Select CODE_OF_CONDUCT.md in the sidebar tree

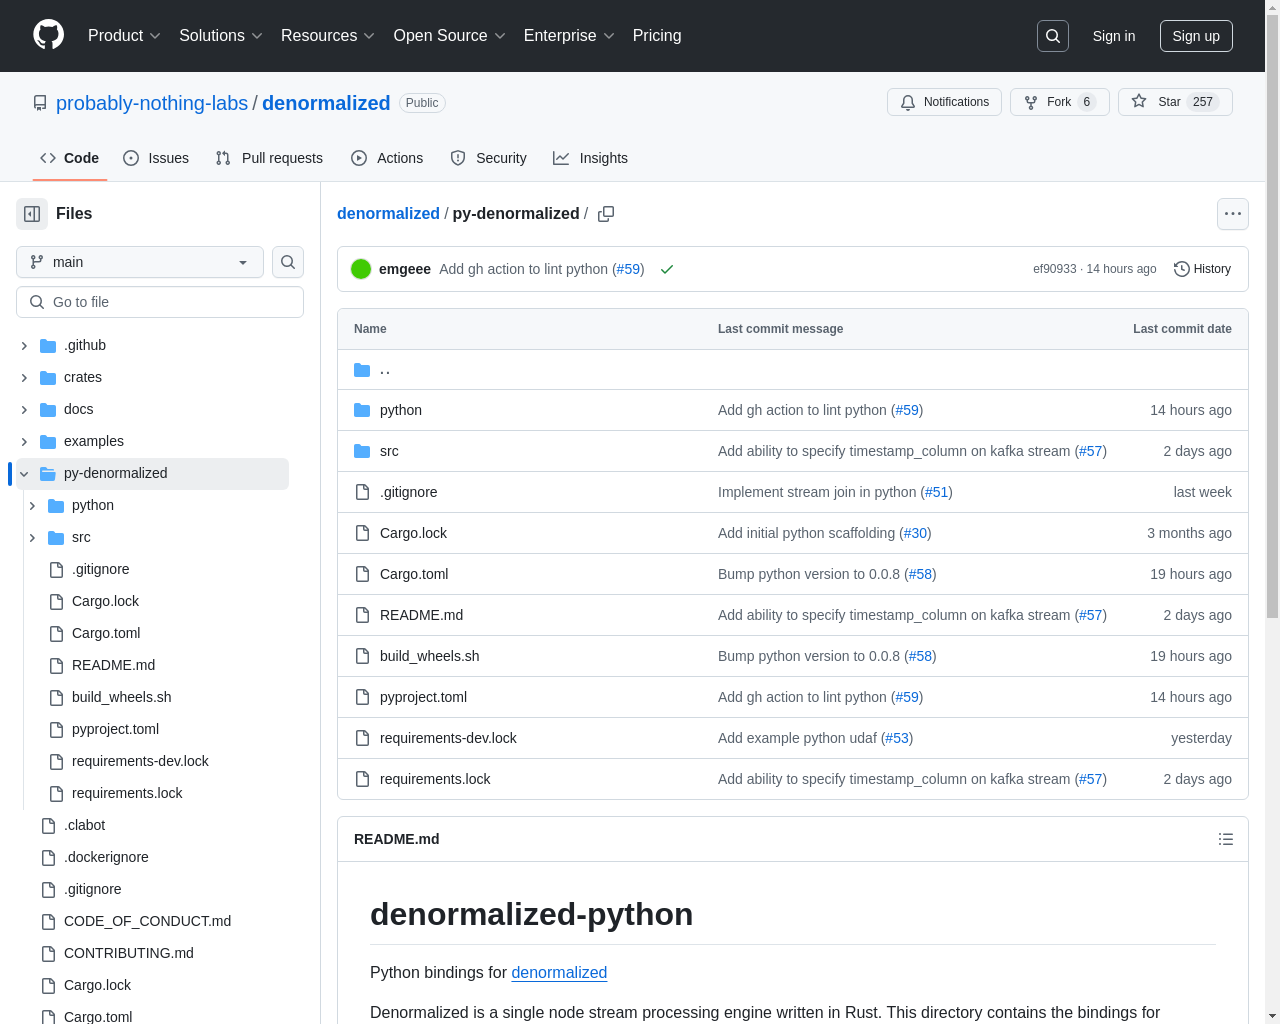pyautogui.click(x=147, y=921)
